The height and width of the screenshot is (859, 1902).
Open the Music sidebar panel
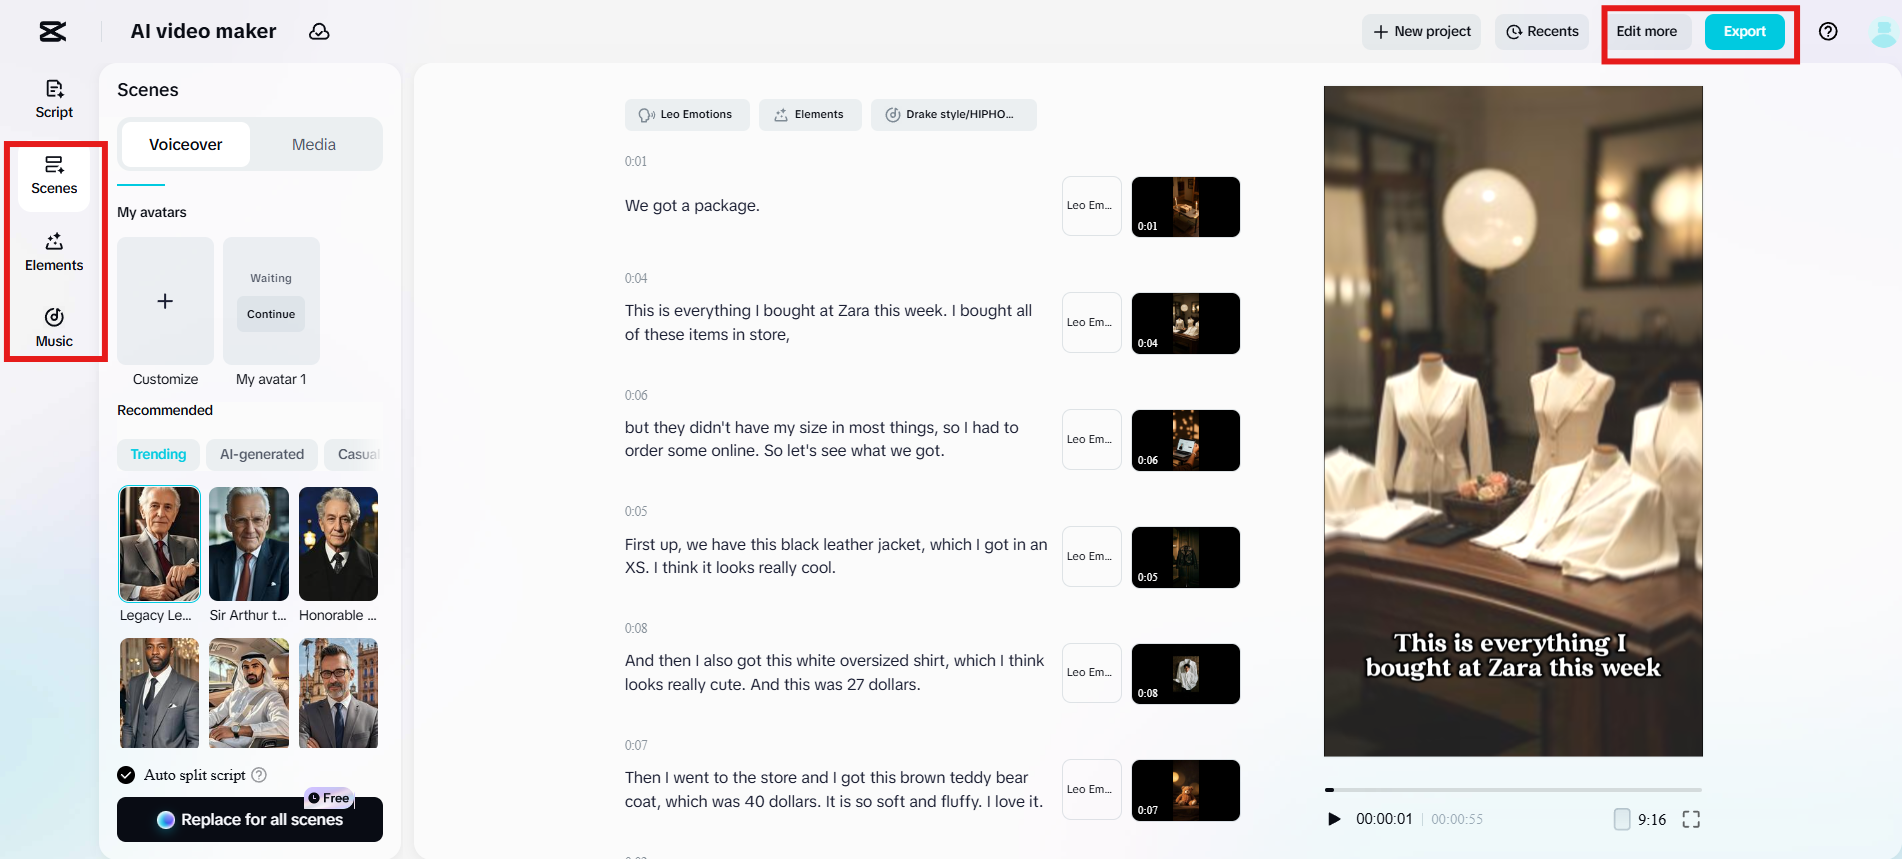[x=54, y=328]
